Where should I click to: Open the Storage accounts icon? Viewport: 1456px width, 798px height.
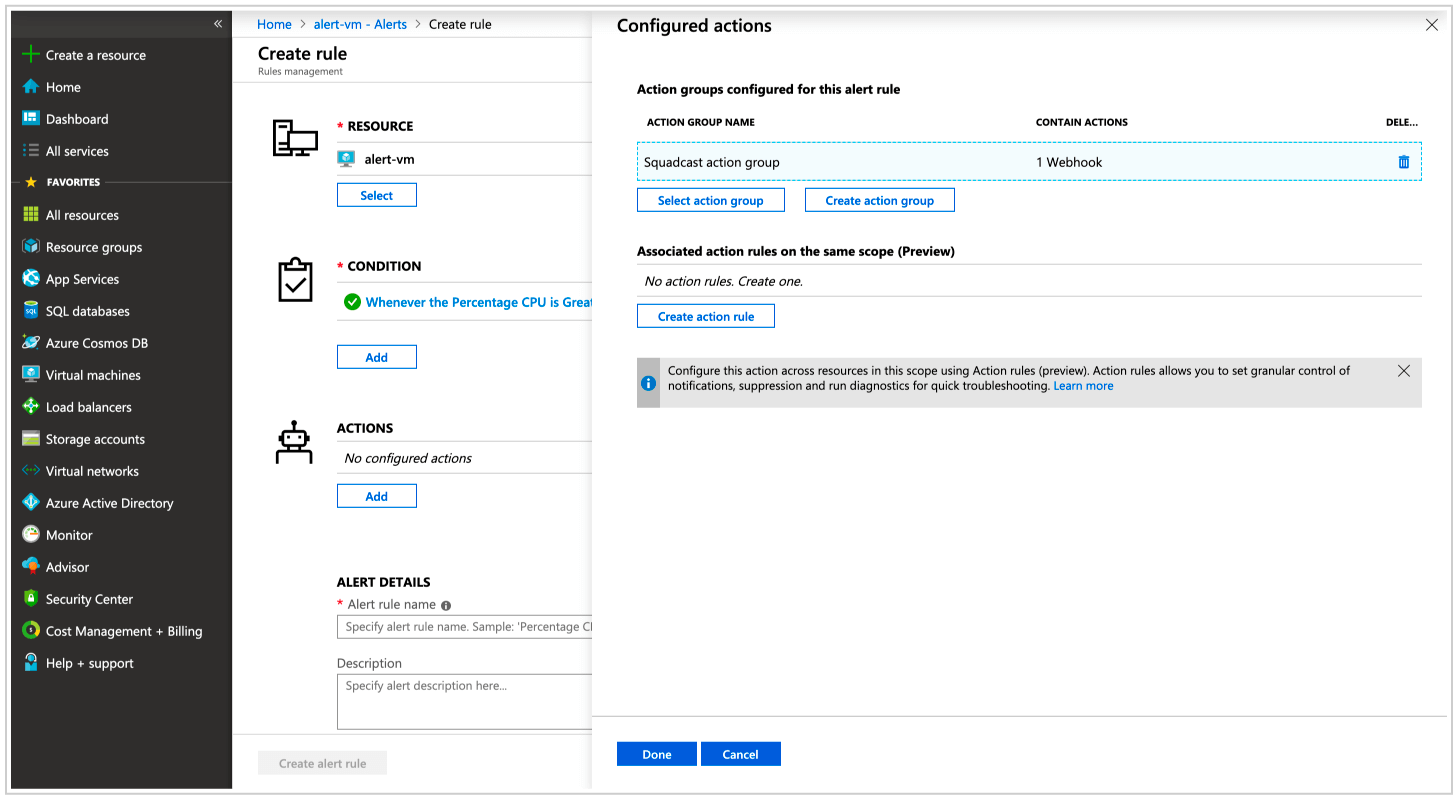(x=30, y=439)
